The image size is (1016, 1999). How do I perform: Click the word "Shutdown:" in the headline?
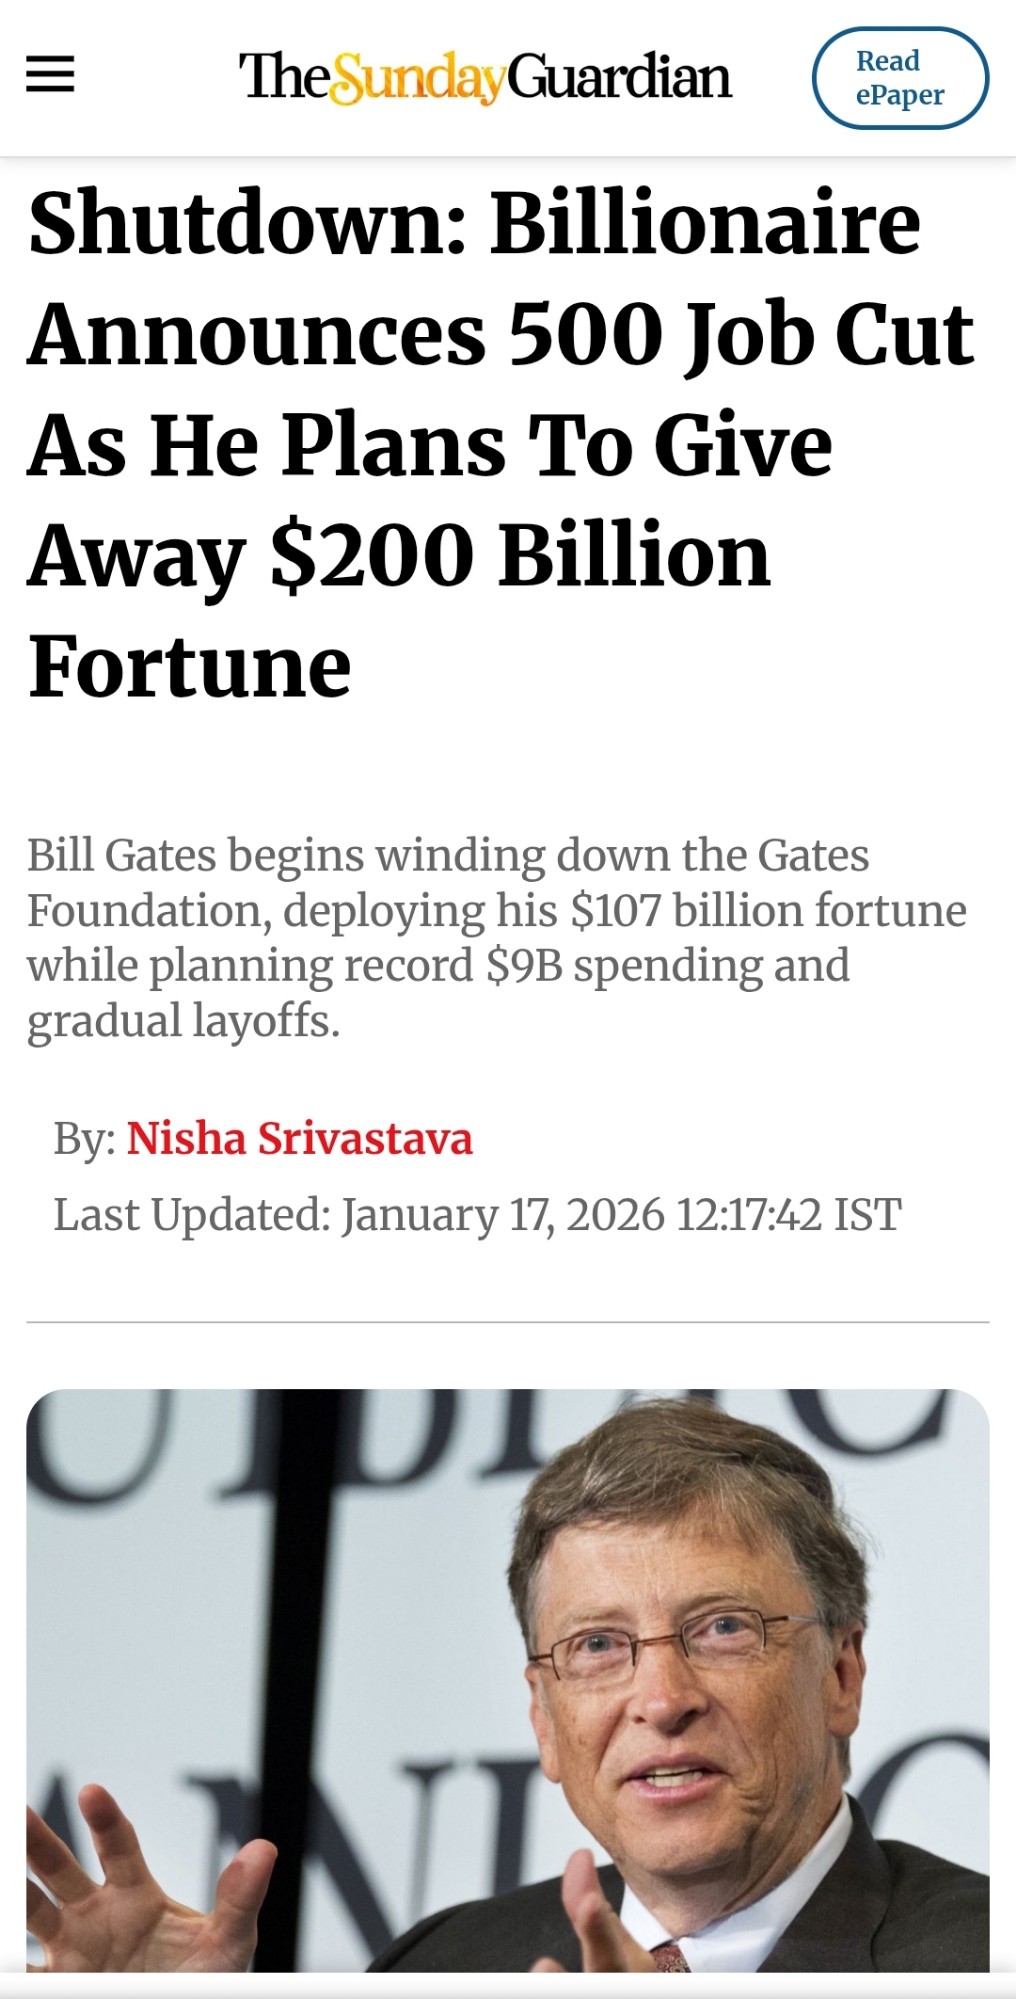tap(247, 222)
